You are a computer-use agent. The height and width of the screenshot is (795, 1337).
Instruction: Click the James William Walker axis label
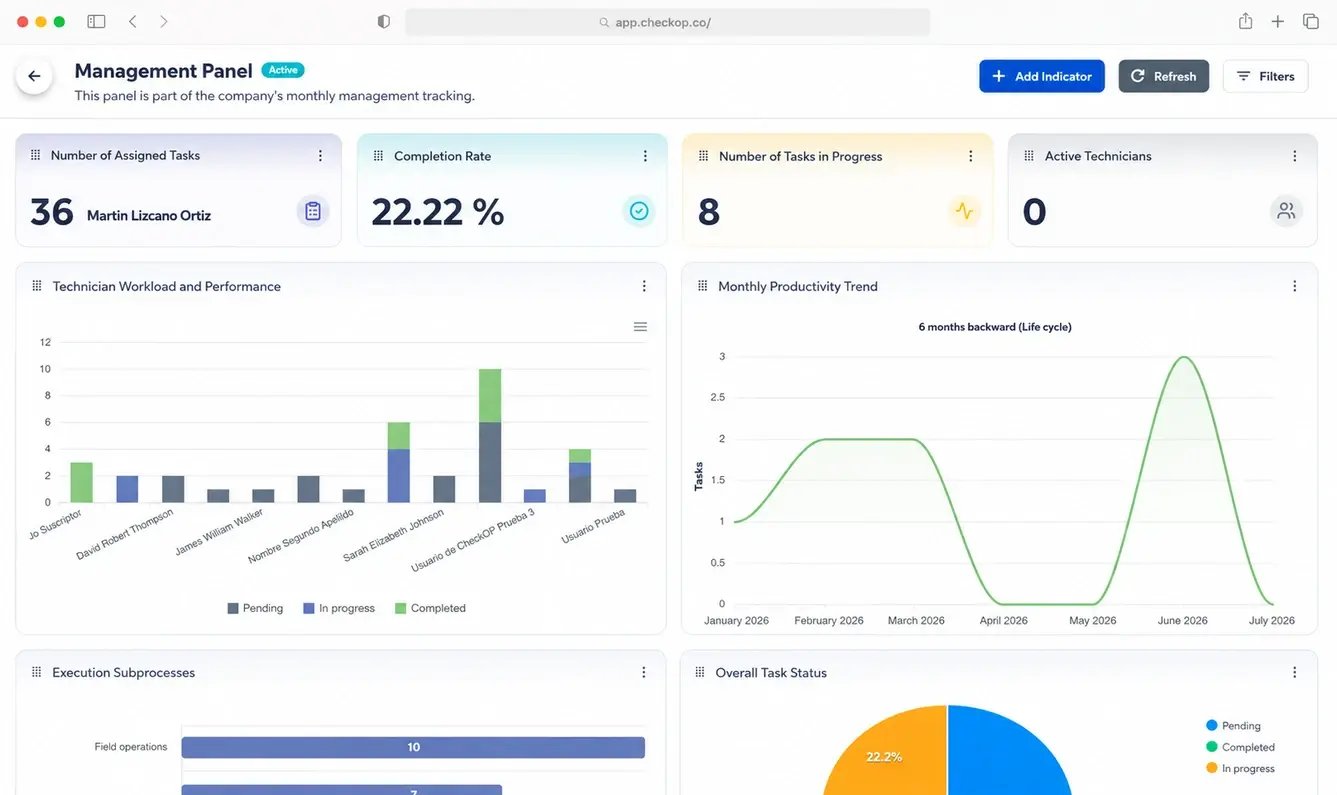(x=219, y=534)
